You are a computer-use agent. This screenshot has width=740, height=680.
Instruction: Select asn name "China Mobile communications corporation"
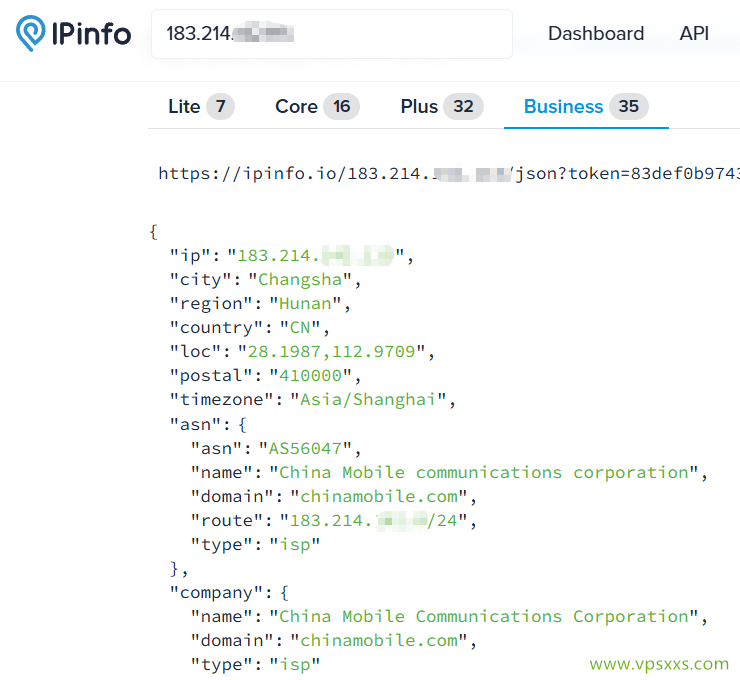[x=484, y=472]
